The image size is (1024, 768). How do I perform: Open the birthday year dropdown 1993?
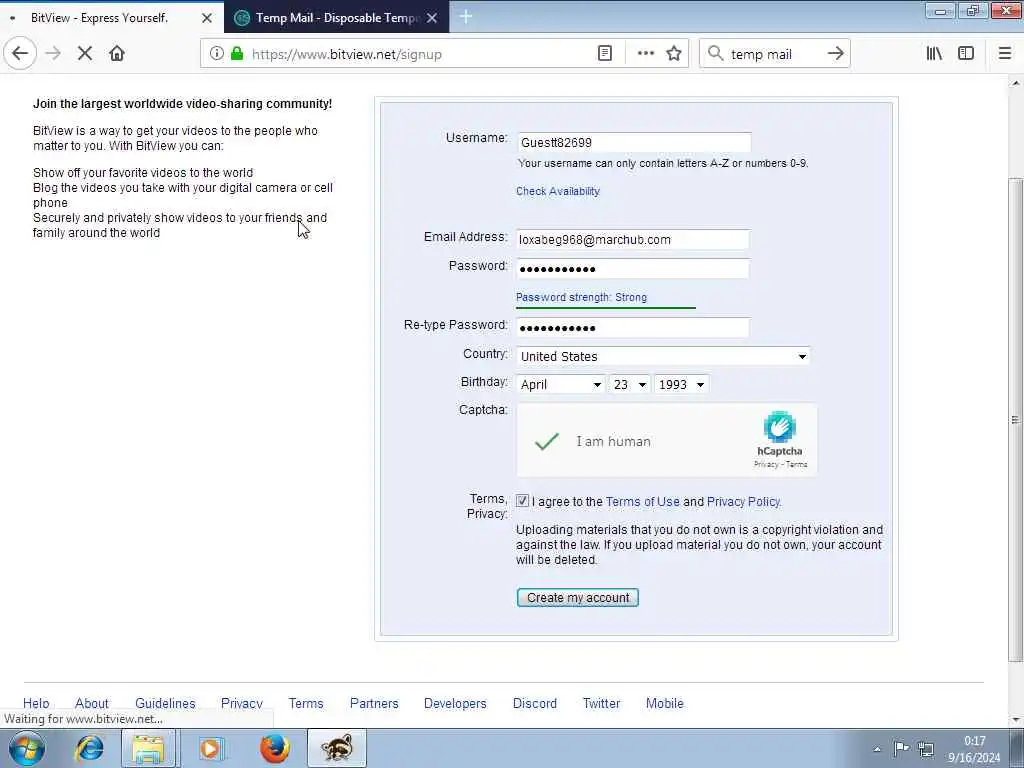coord(681,385)
